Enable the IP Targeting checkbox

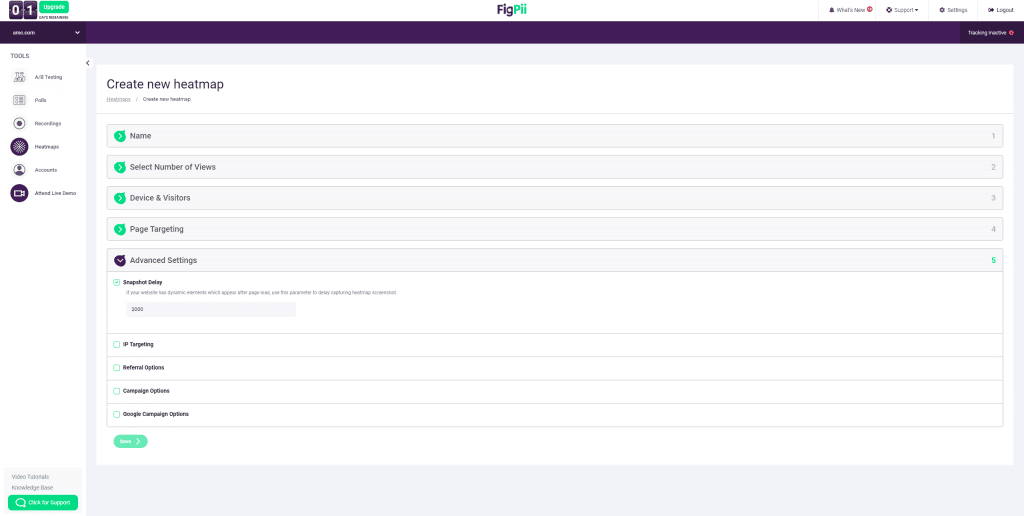(117, 344)
